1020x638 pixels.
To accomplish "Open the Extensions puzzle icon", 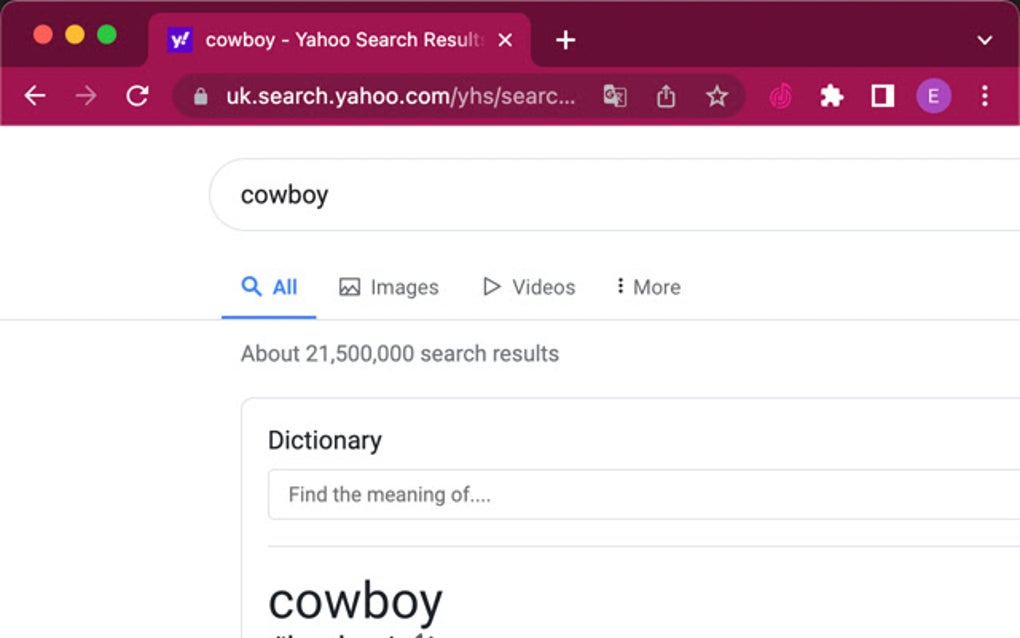I will [831, 96].
